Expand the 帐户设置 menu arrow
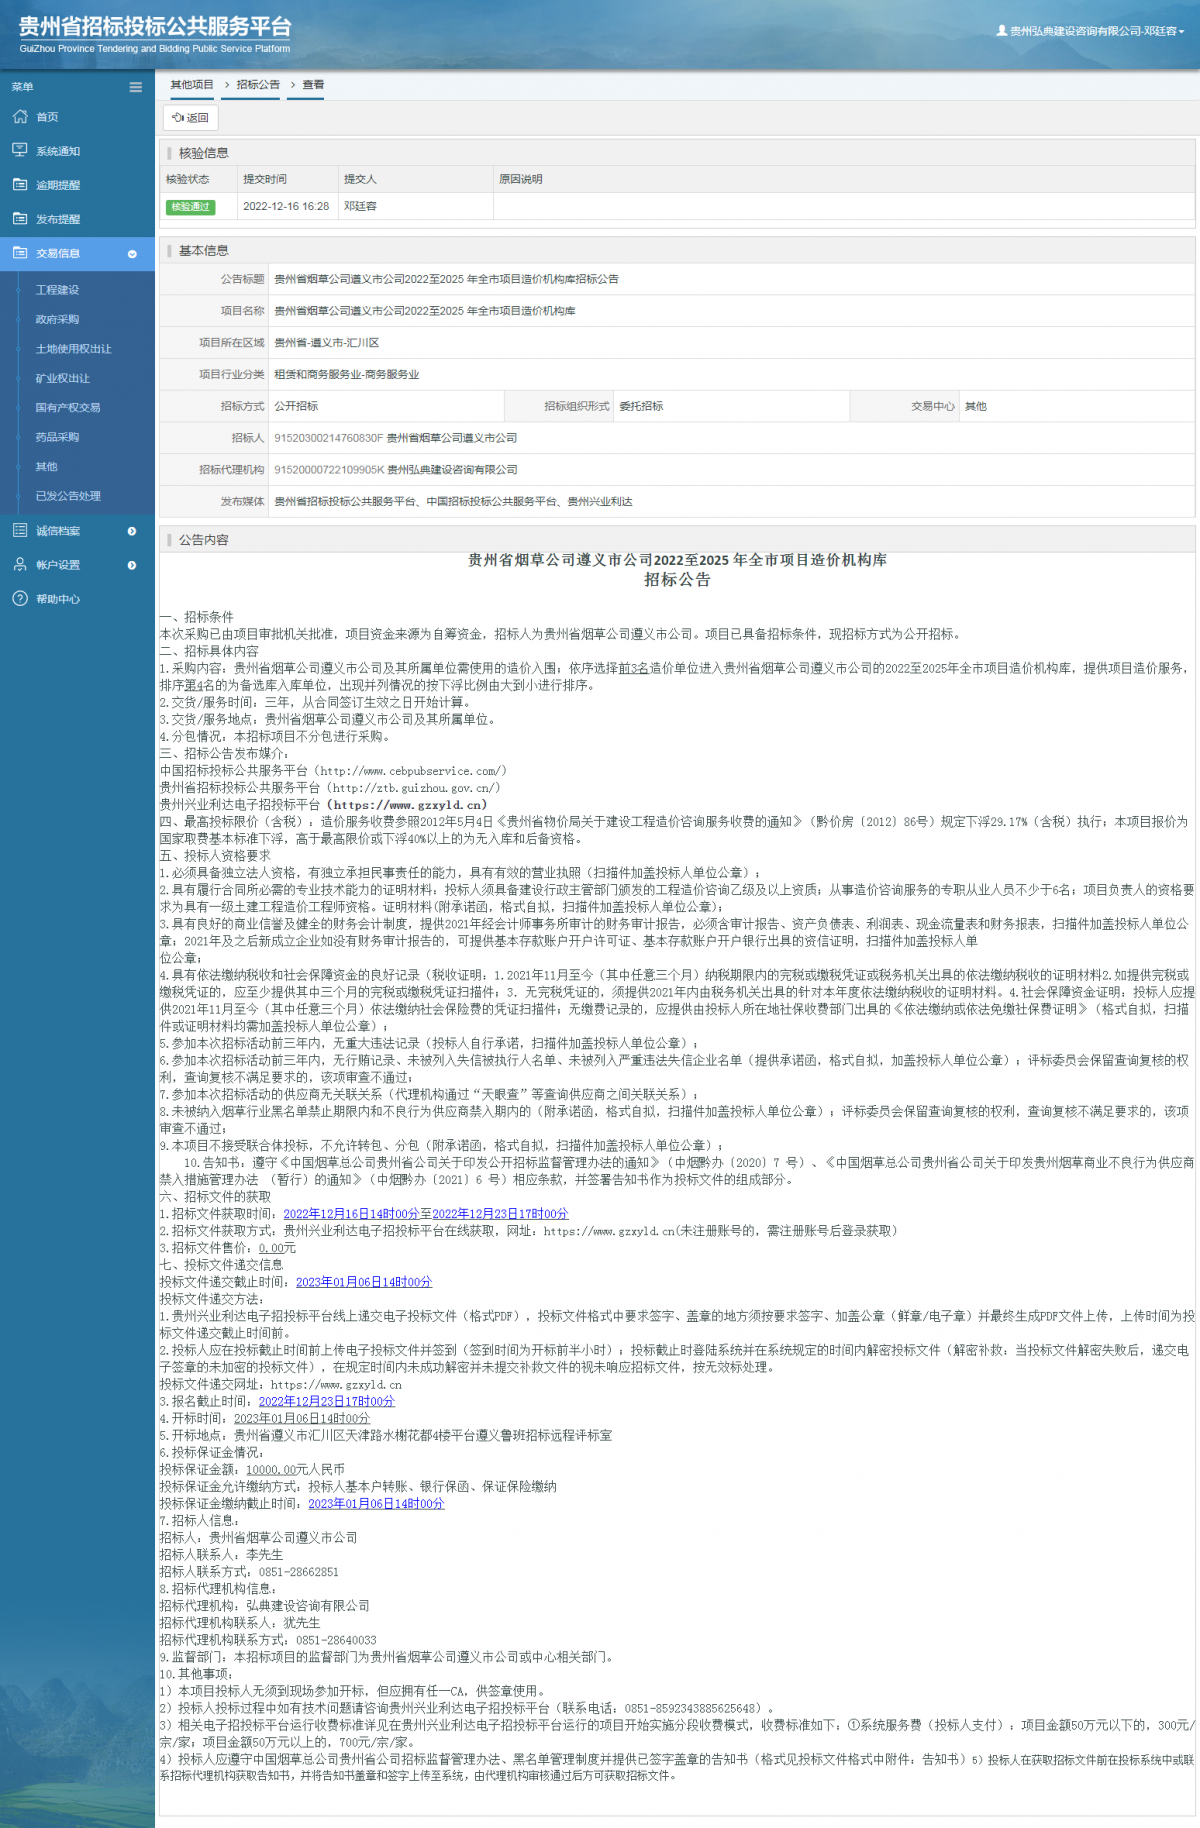This screenshot has width=1200, height=1828. click(132, 565)
